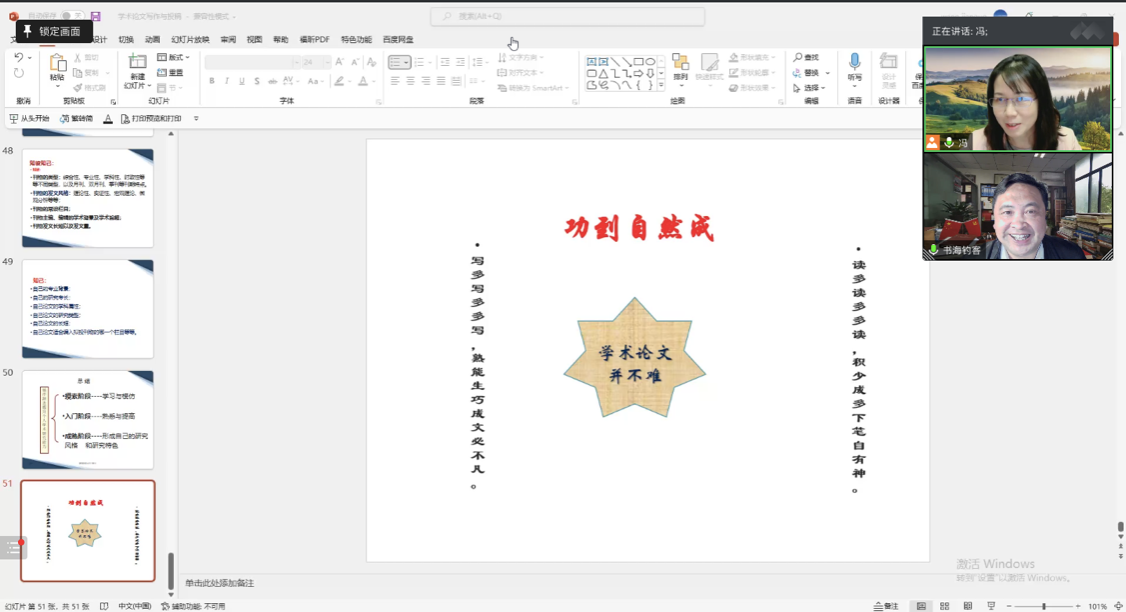The width and height of the screenshot is (1126, 612).
Task: Click the Dictate microphone icon
Action: point(854,64)
